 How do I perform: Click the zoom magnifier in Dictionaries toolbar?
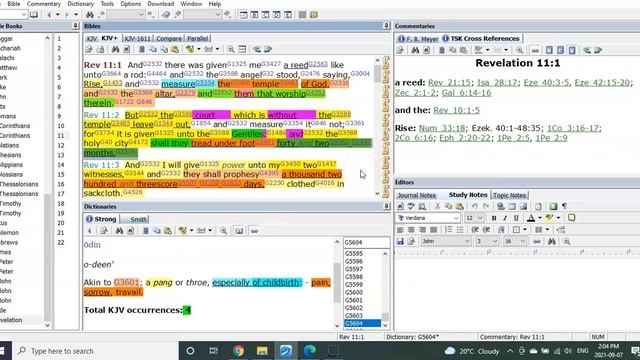pos(223,231)
